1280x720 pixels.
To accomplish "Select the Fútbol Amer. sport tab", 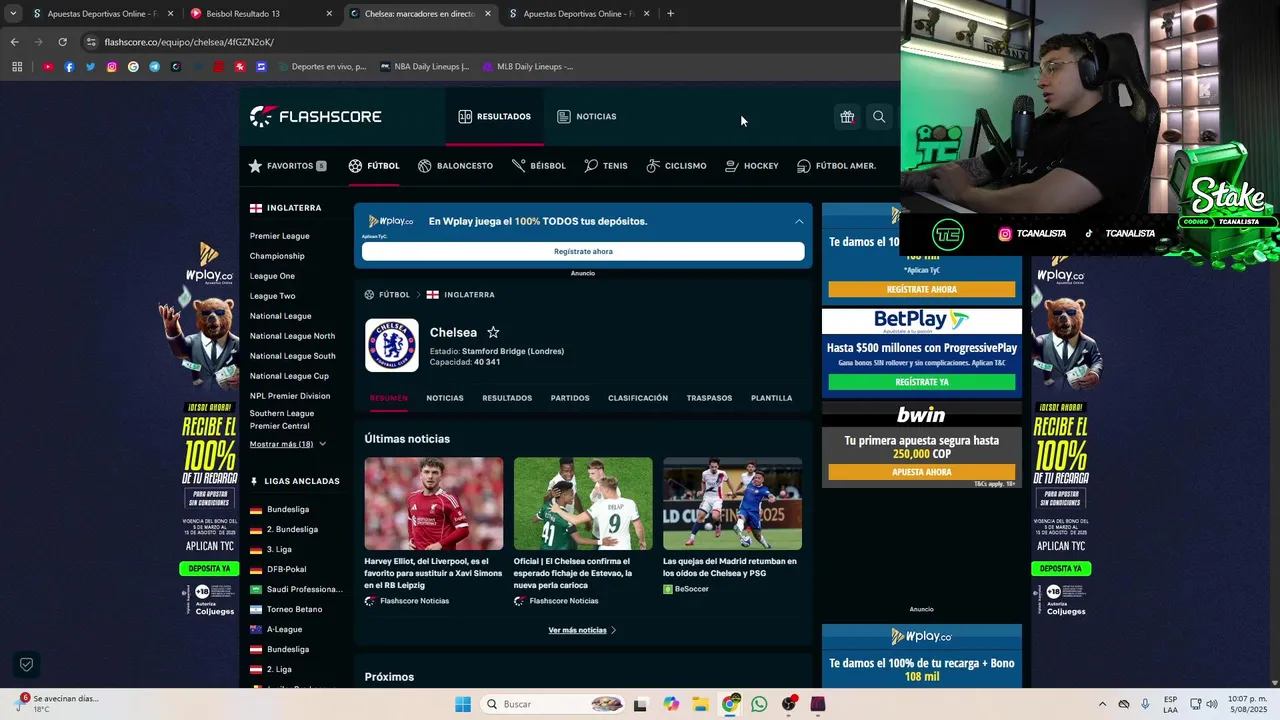I will 836,166.
